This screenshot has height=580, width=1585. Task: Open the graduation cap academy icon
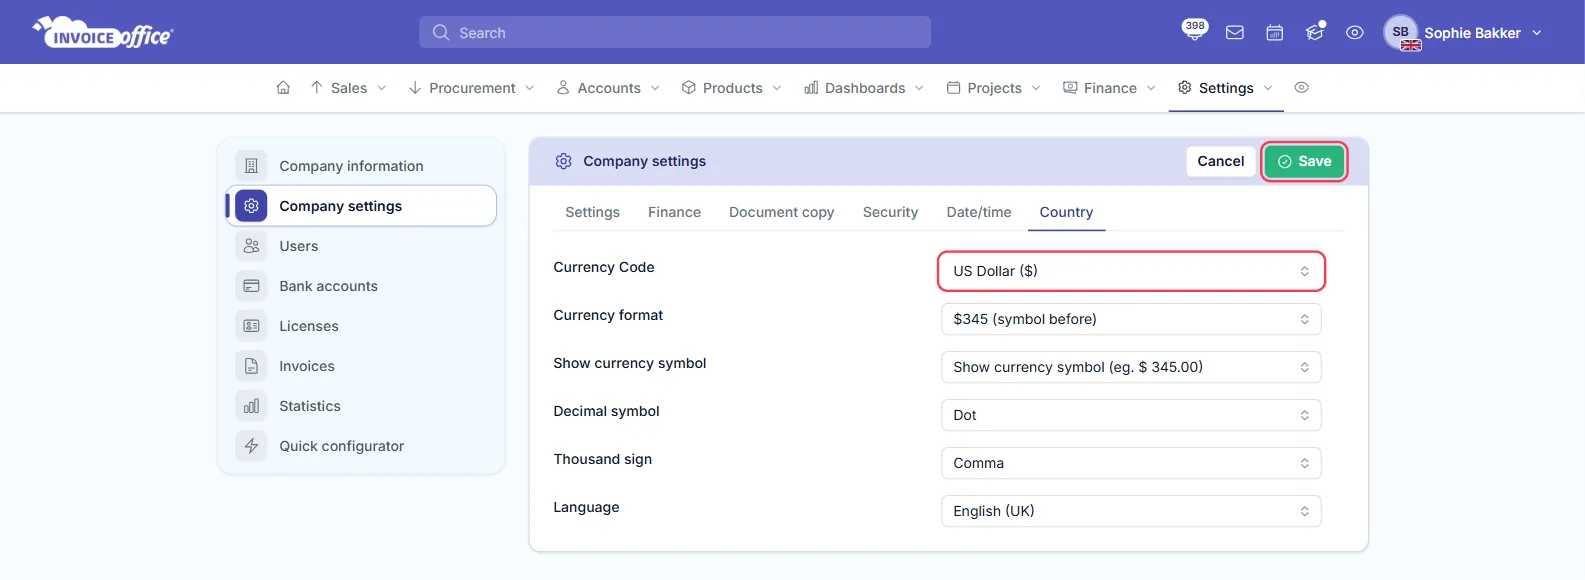pos(1315,32)
